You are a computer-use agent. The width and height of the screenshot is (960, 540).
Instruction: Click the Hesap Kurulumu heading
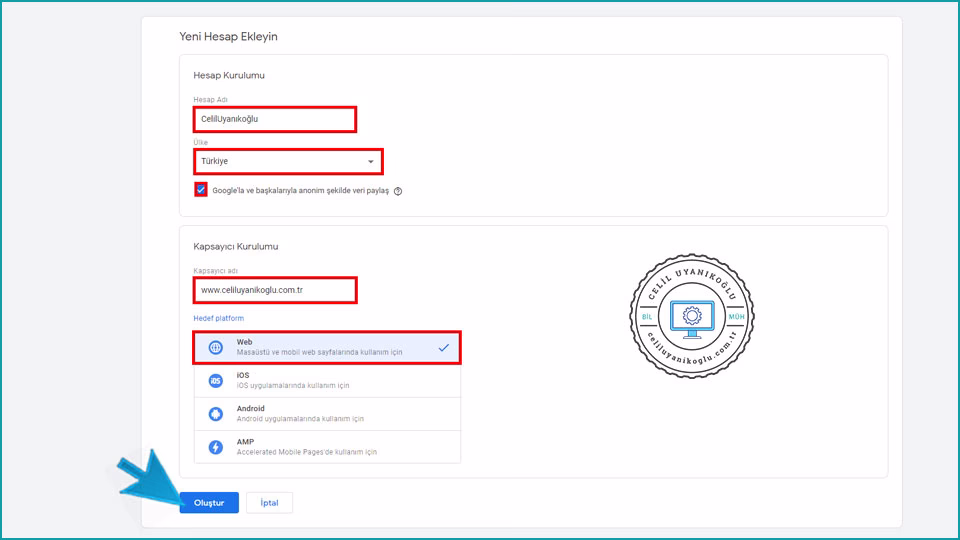[229, 75]
